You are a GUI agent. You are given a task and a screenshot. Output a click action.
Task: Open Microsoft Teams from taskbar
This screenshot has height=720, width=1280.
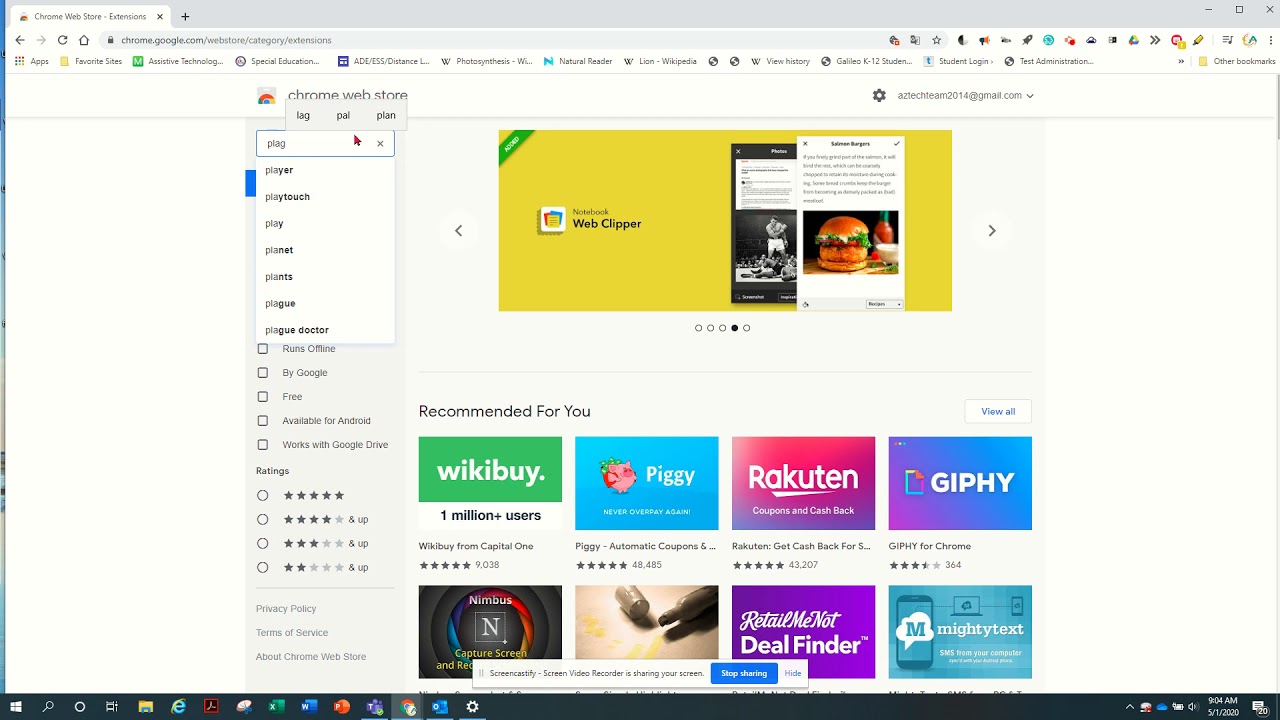point(374,707)
